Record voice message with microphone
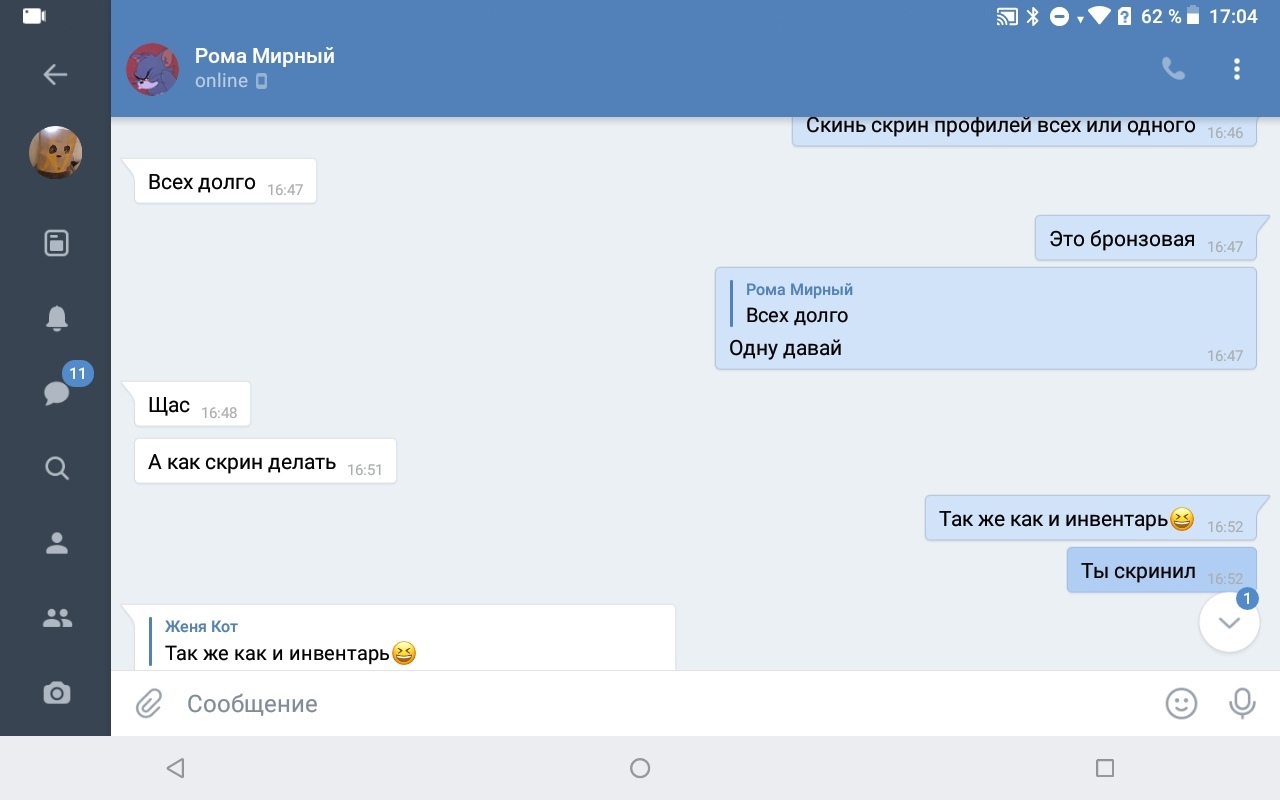Image resolution: width=1280 pixels, height=800 pixels. [x=1242, y=704]
